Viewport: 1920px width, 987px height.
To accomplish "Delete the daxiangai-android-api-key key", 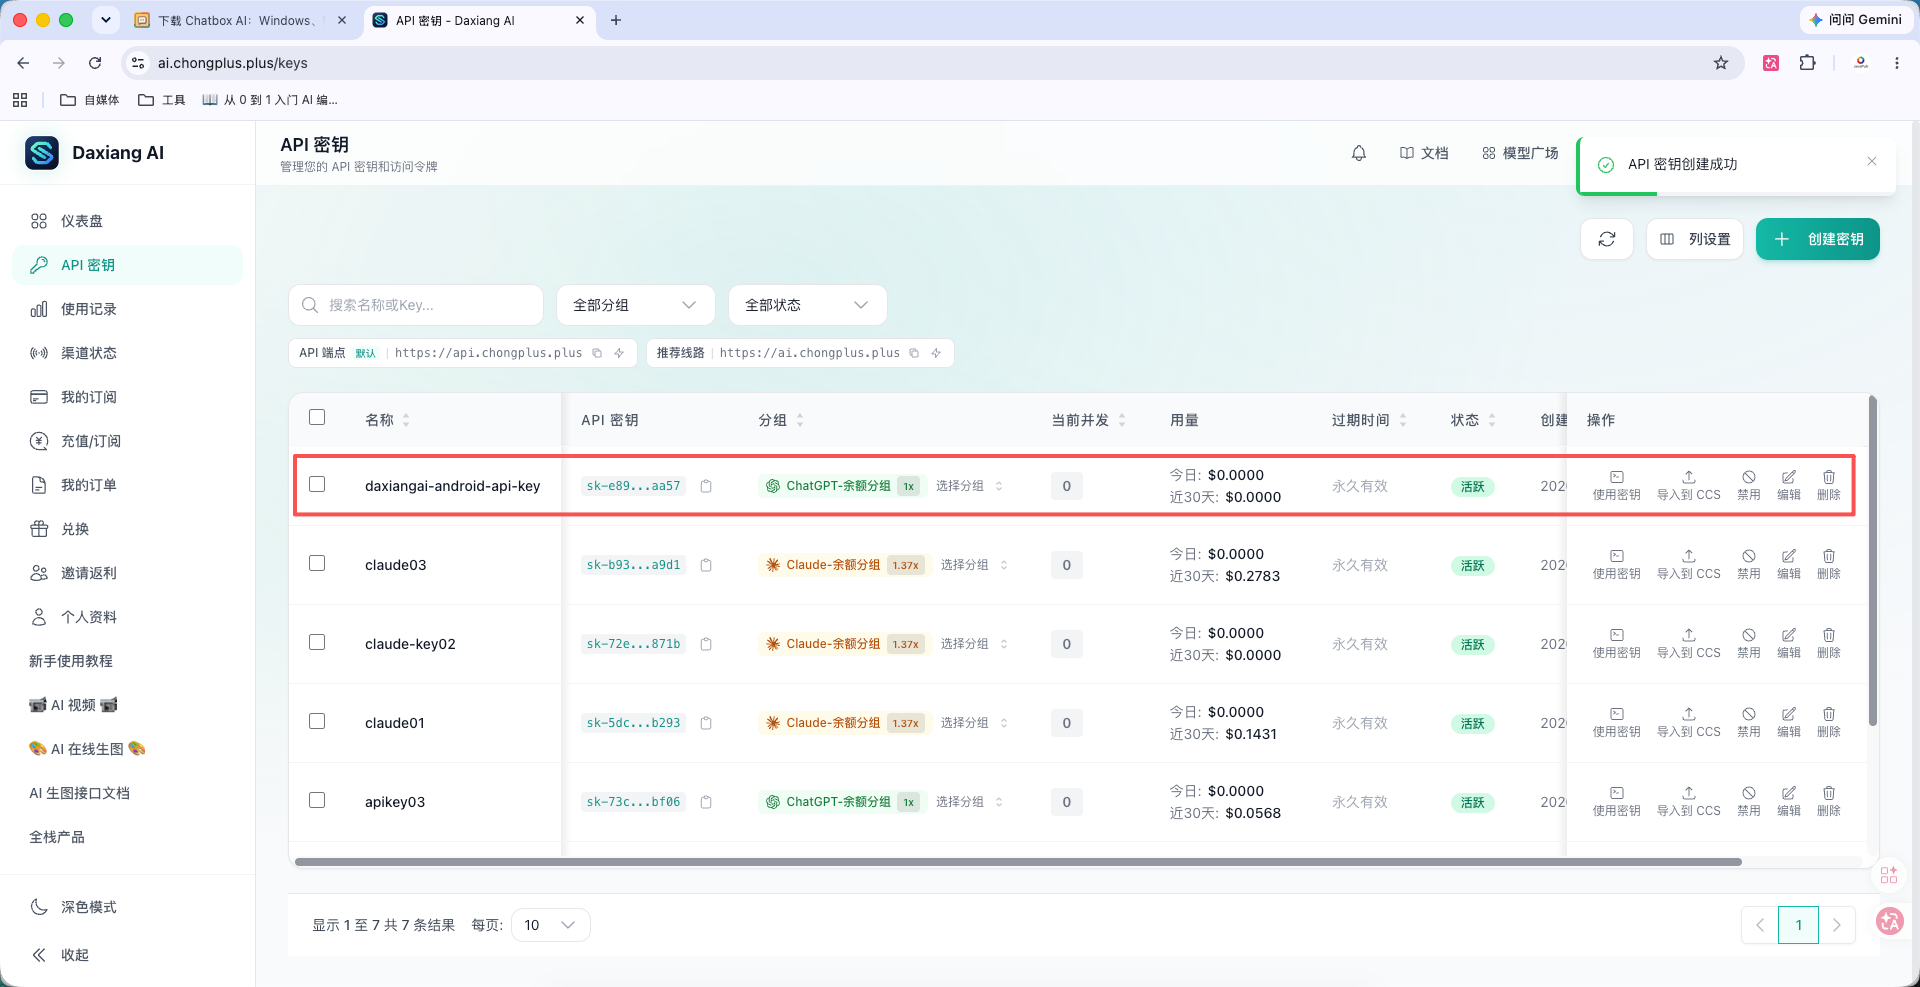I will (x=1828, y=485).
